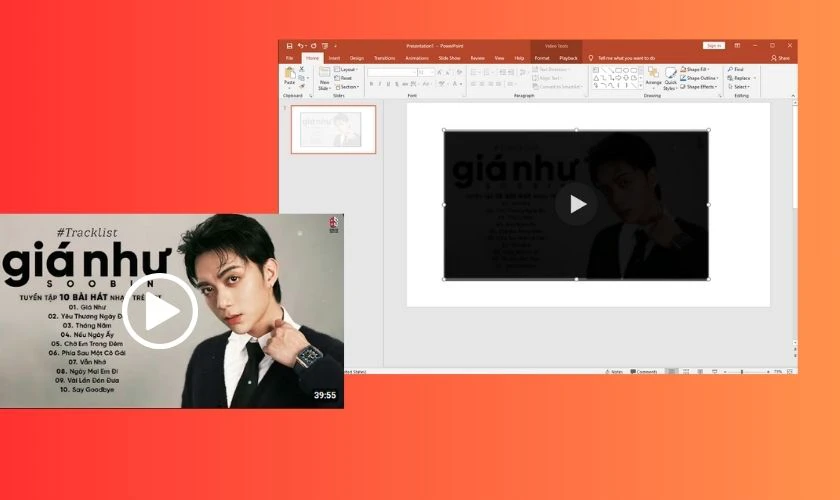Undo the last action in PowerPoint

point(301,46)
